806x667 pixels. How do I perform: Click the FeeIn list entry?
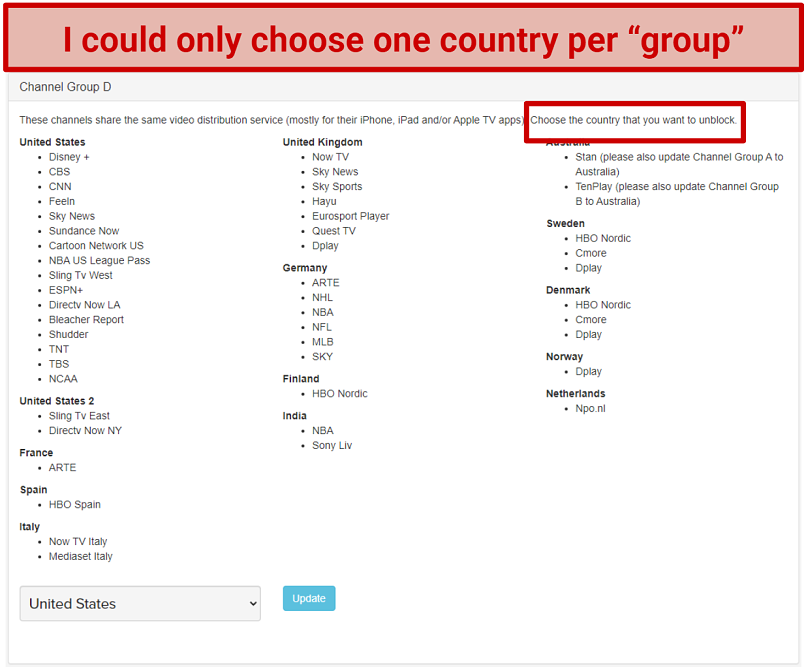click(x=62, y=201)
